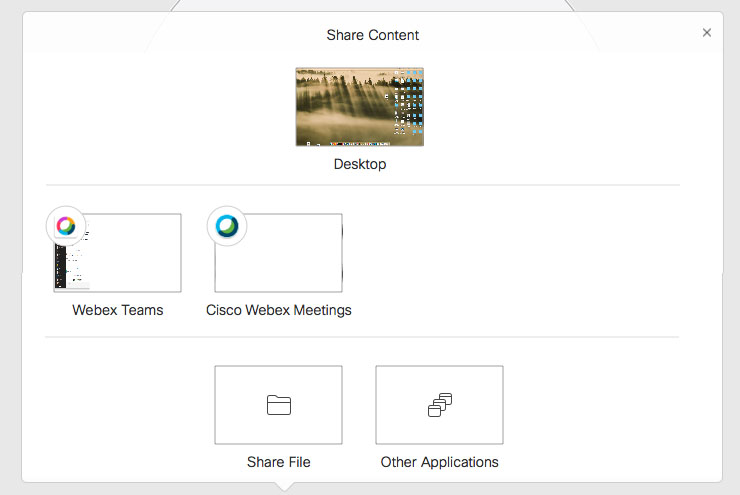
Task: Click the "Share Content" dialog title
Action: [373, 35]
